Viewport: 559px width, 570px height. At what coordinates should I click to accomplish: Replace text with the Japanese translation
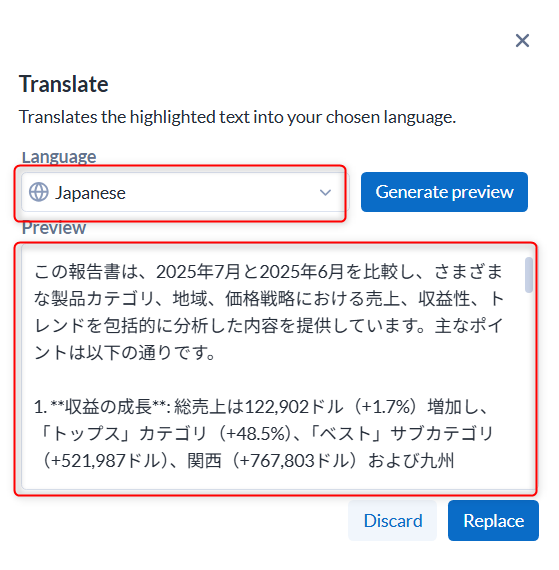point(493,521)
